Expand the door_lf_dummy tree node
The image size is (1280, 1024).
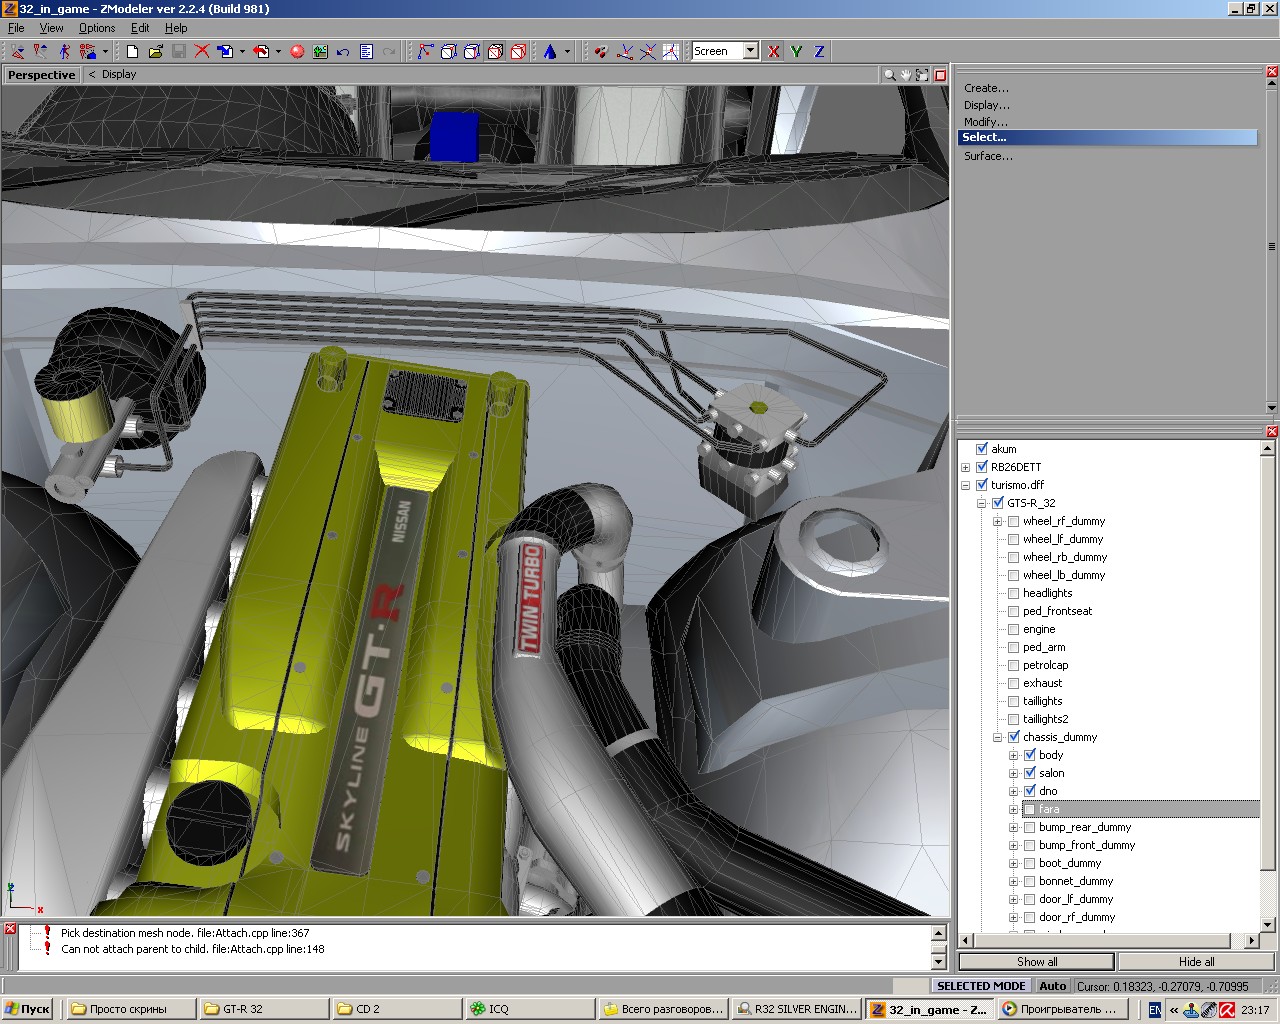click(1014, 899)
